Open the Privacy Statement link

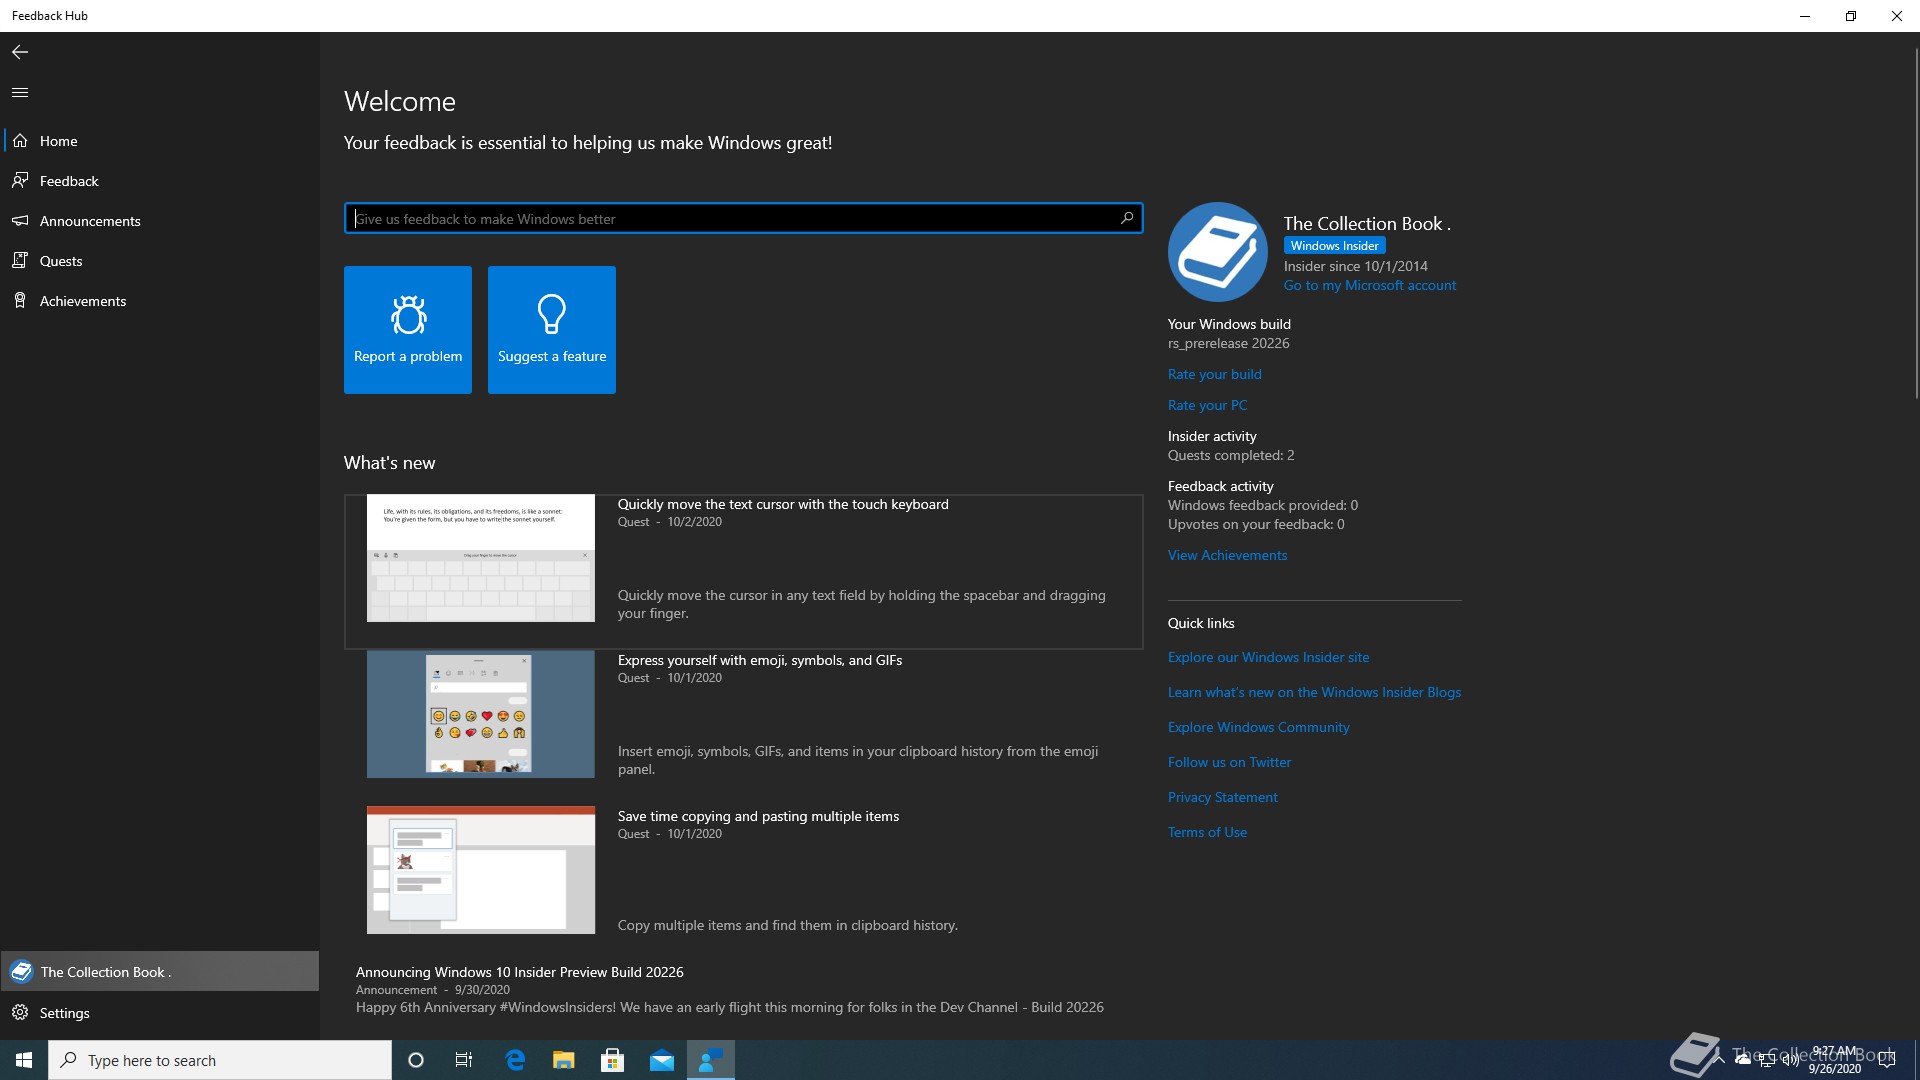[x=1222, y=797]
